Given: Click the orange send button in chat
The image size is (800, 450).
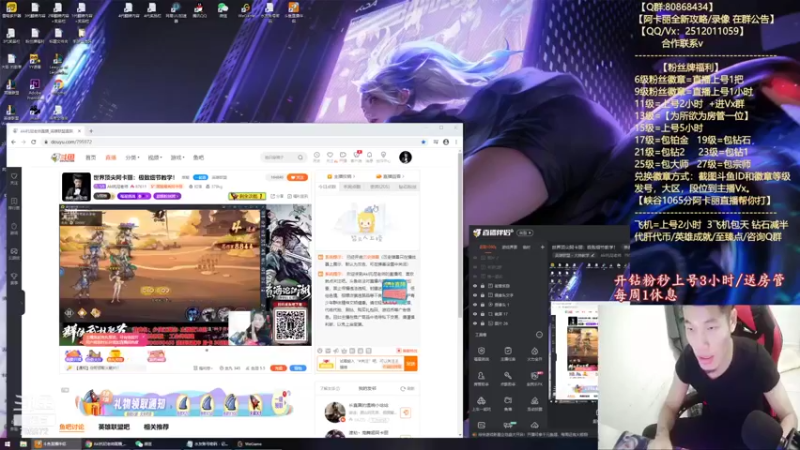Looking at the screenshot, I should pos(411,363).
